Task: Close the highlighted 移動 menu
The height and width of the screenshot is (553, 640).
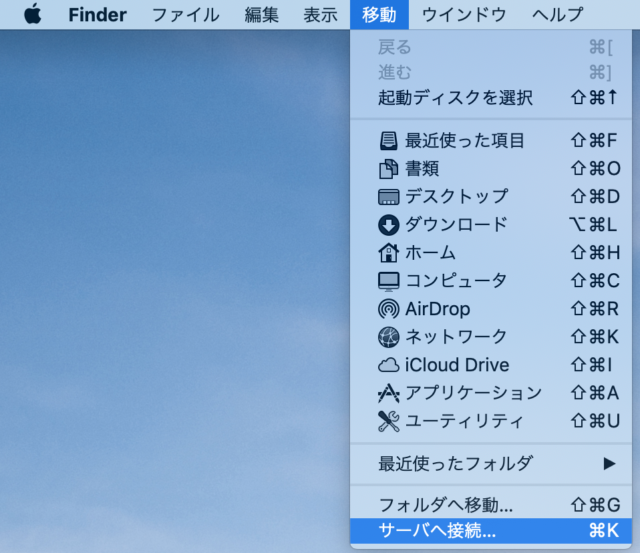Action: 379,15
